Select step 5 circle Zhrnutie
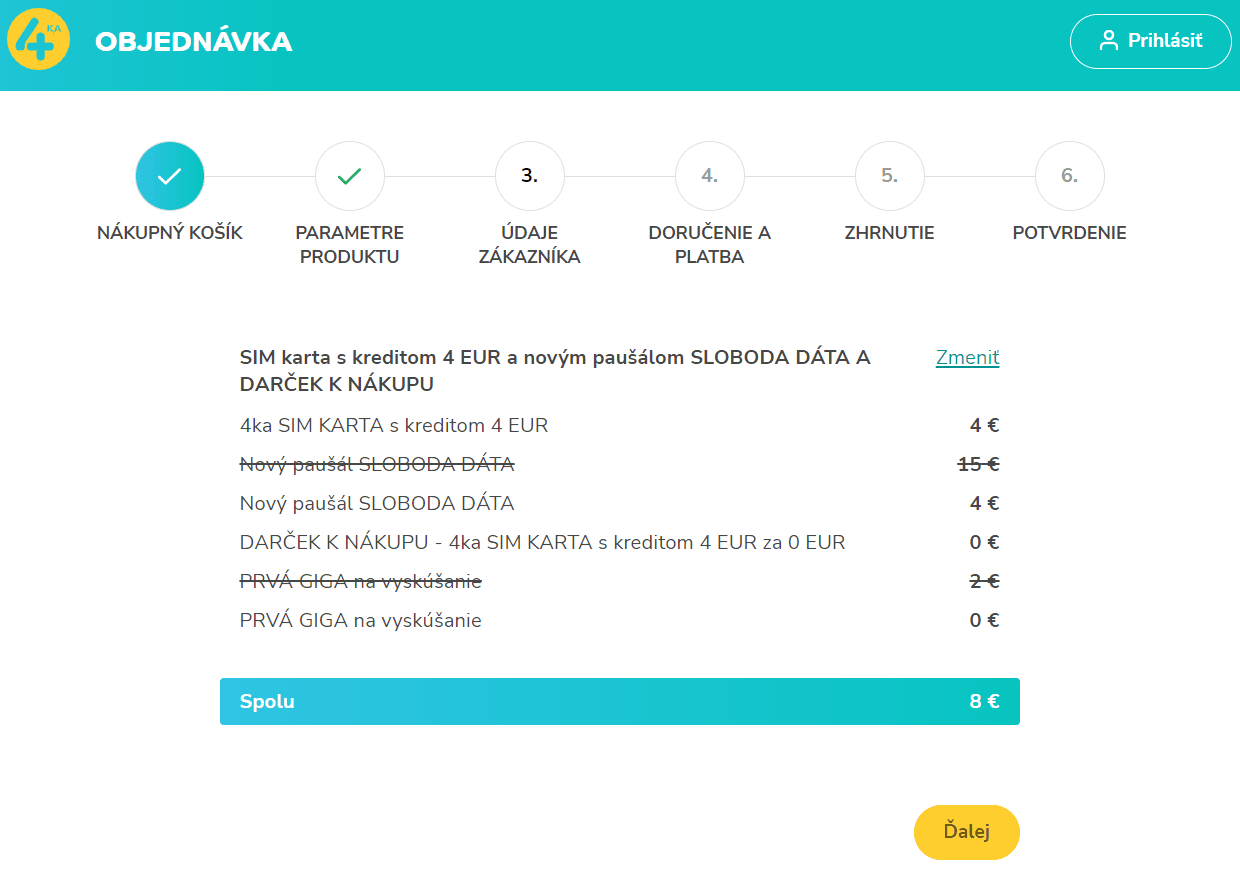 point(890,176)
